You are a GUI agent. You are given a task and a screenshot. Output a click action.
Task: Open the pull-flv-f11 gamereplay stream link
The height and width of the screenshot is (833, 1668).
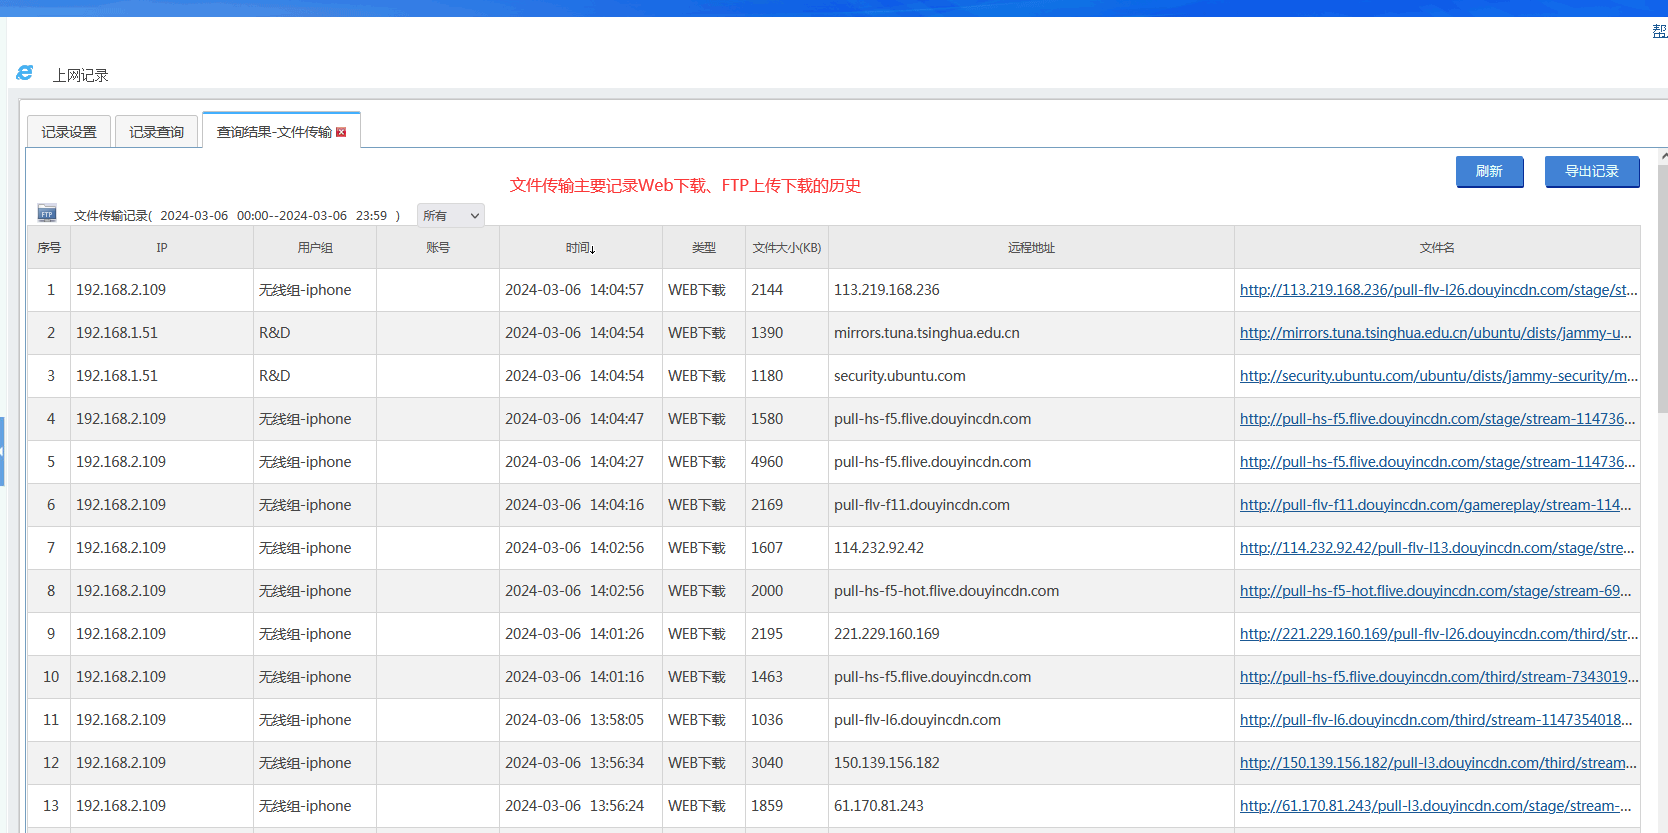1435,505
